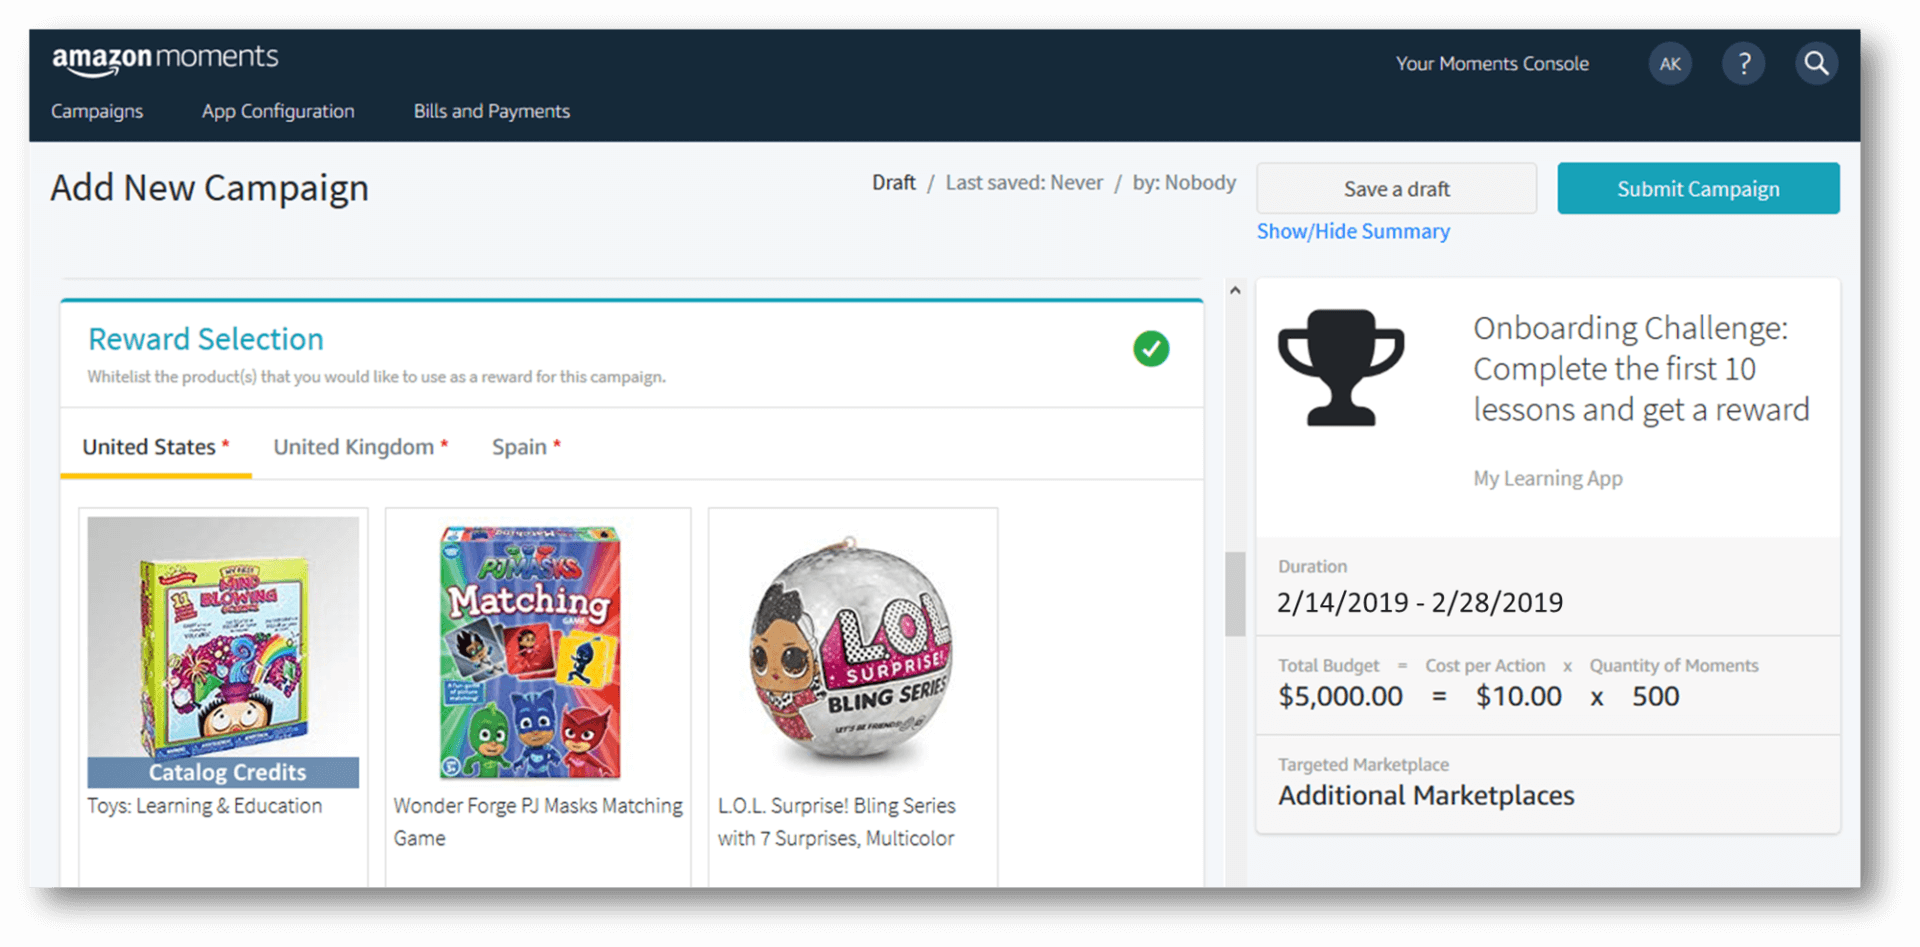This screenshot has width=1920, height=947.
Task: Open Your Moments Console link
Action: (1492, 64)
